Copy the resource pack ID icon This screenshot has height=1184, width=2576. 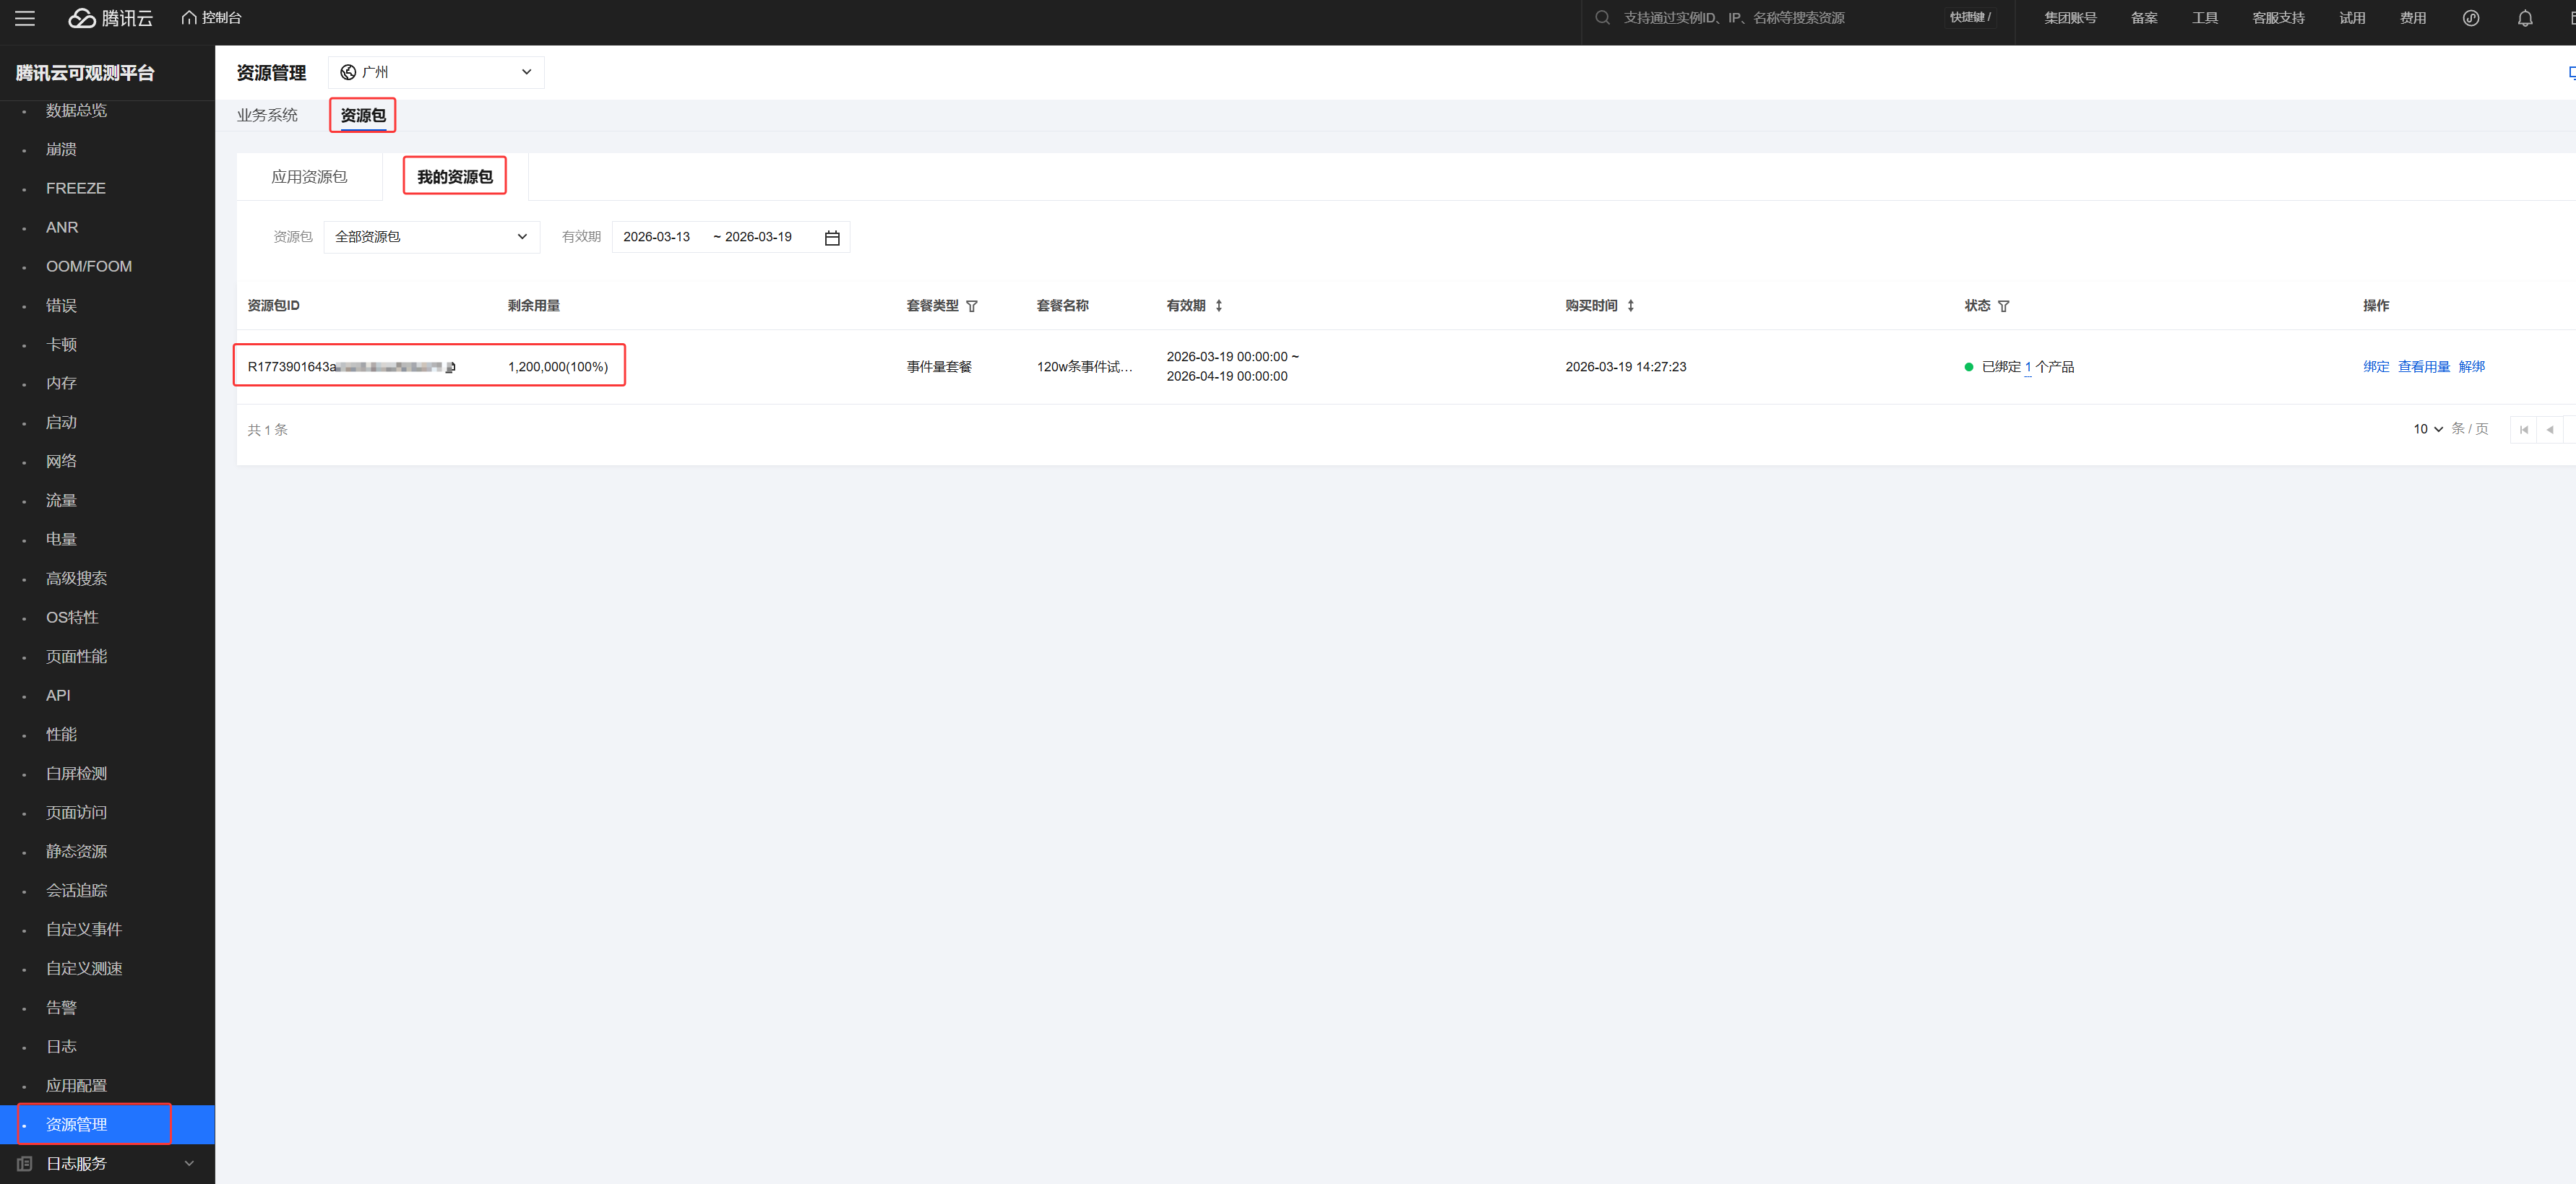[450, 367]
